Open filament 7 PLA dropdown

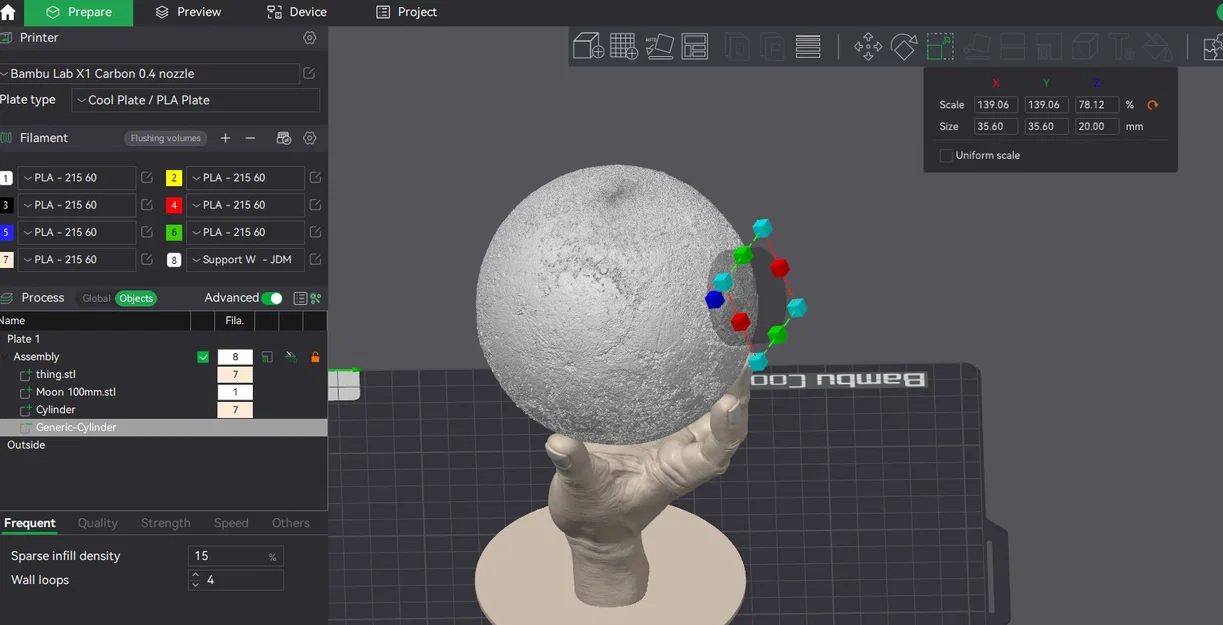[x=76, y=259]
